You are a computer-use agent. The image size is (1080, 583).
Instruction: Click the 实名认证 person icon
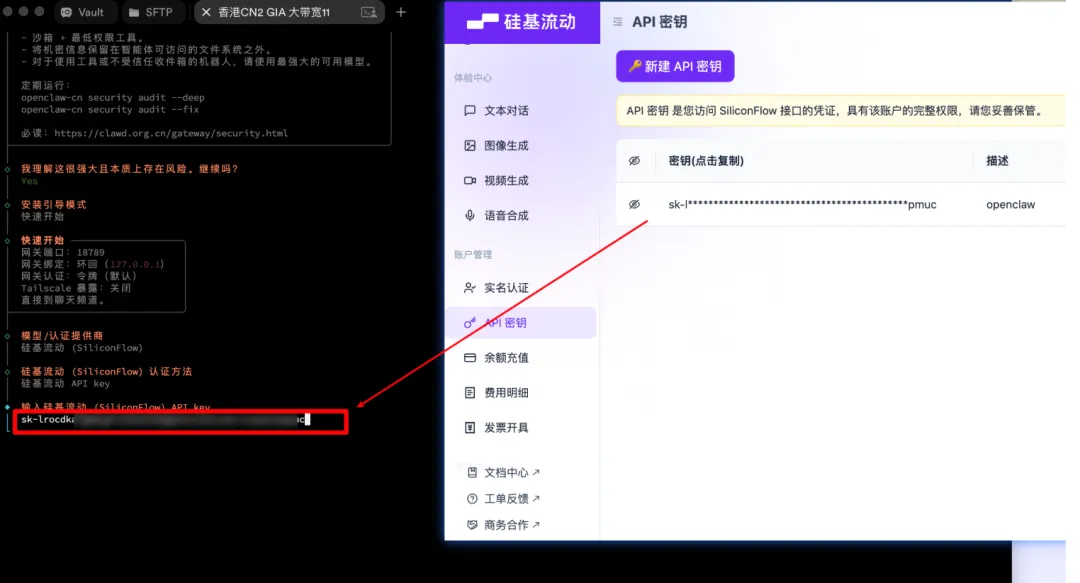pos(470,288)
